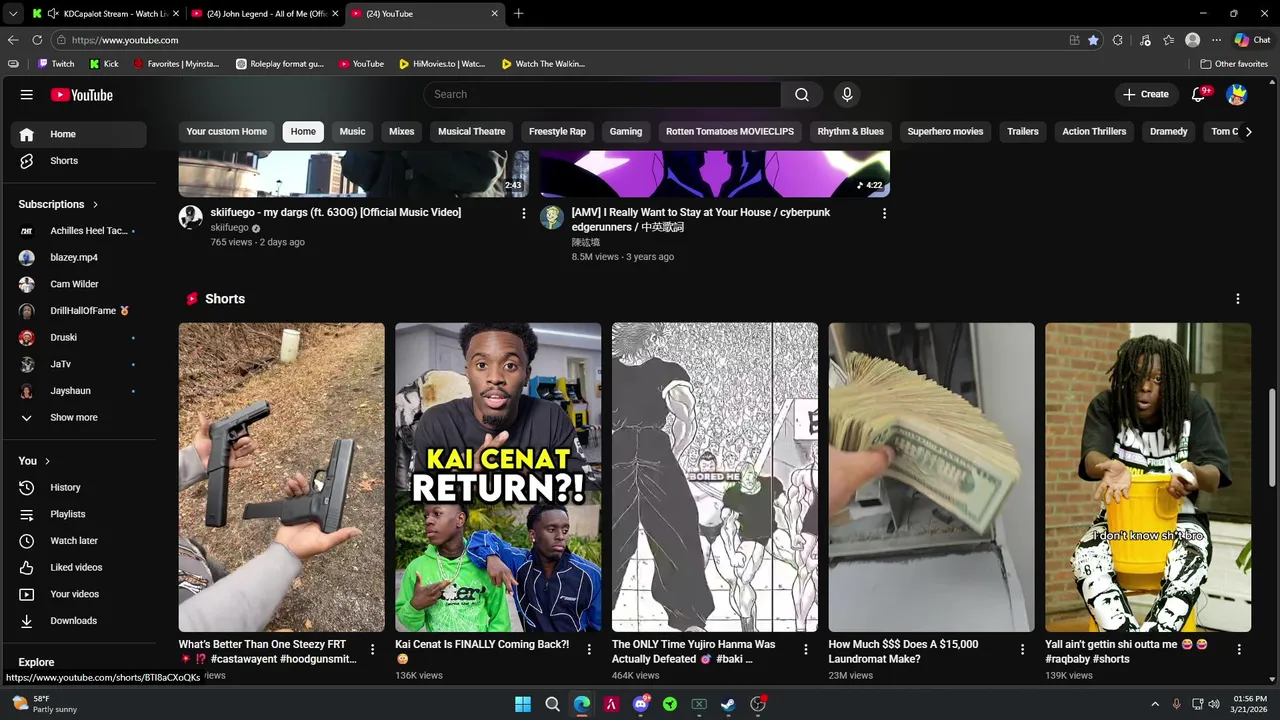
Task: Open a new browser tab
Action: (518, 14)
